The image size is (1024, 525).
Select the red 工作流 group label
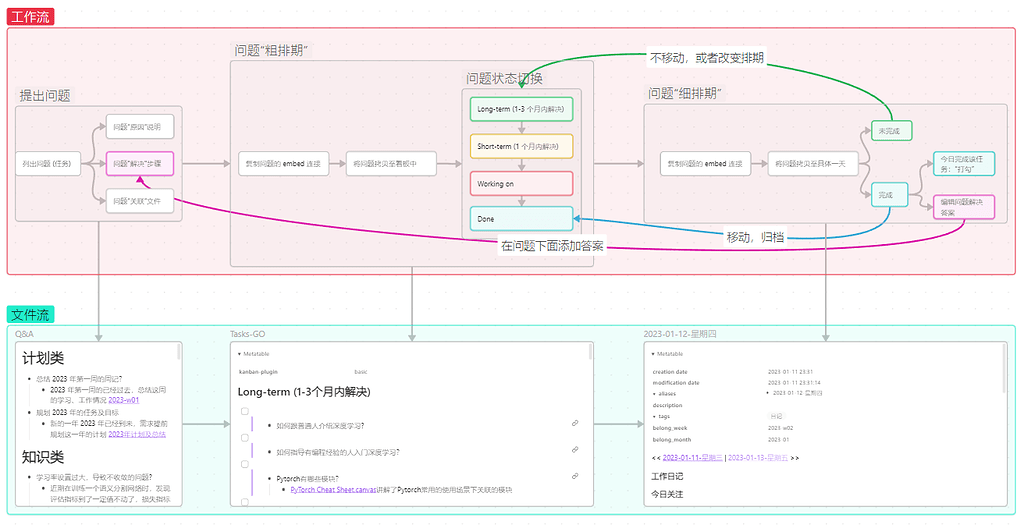[31, 17]
